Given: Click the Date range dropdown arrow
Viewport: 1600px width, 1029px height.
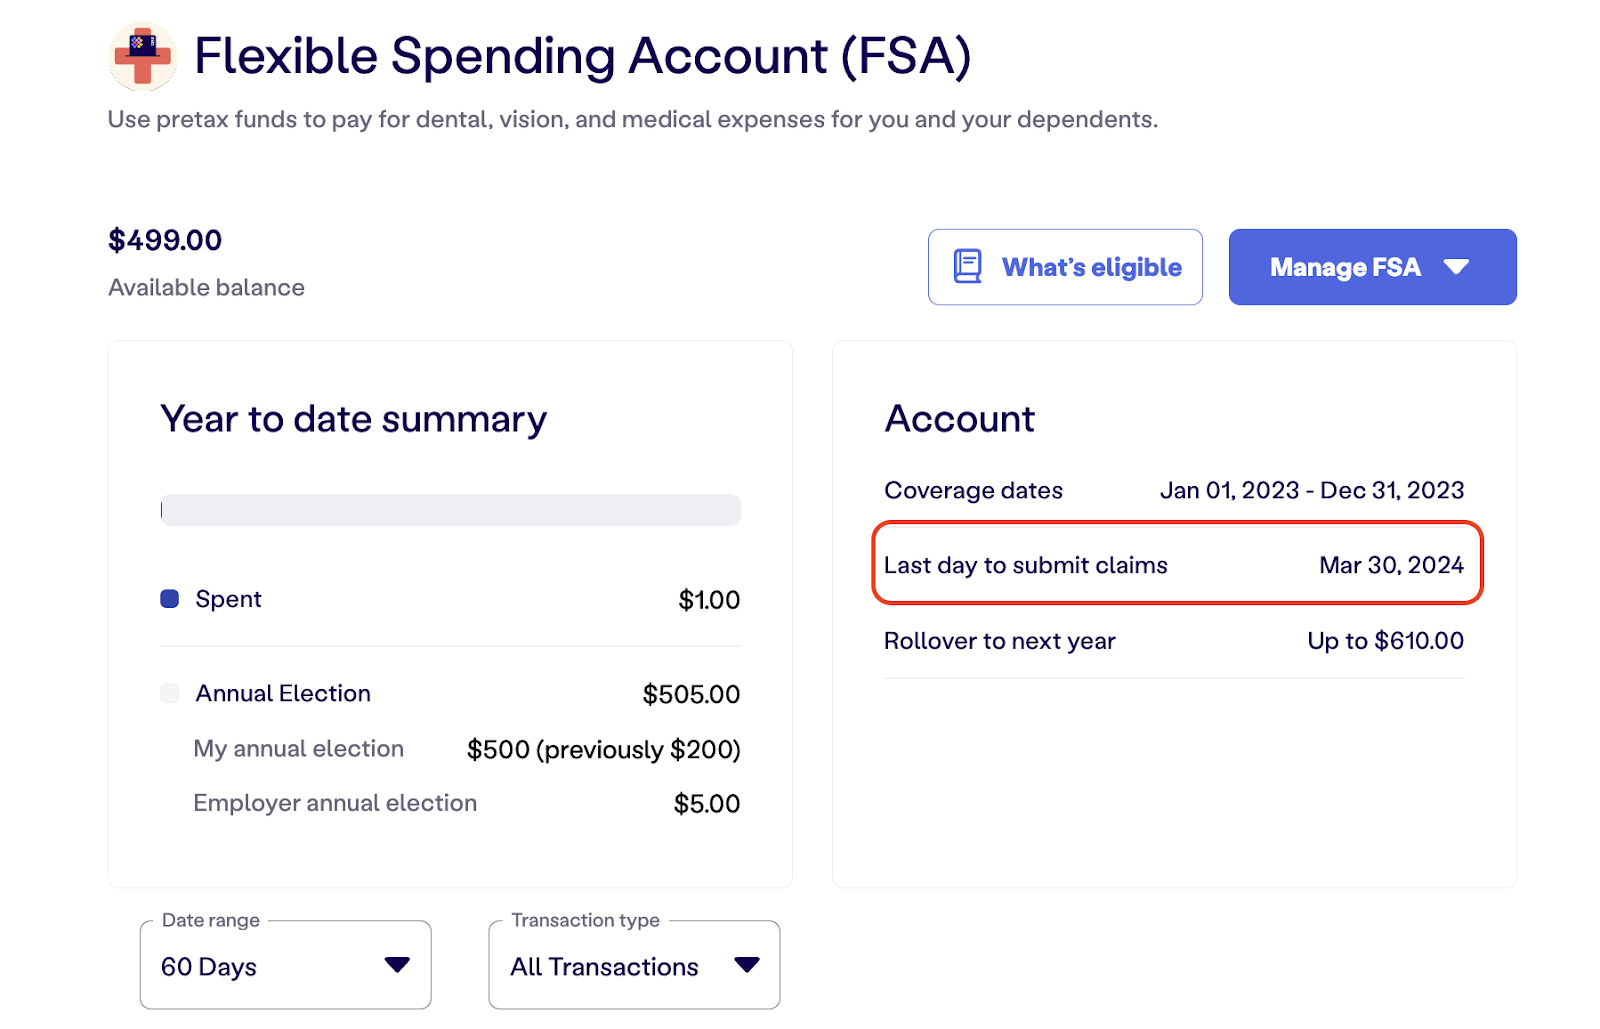Looking at the screenshot, I should [397, 965].
